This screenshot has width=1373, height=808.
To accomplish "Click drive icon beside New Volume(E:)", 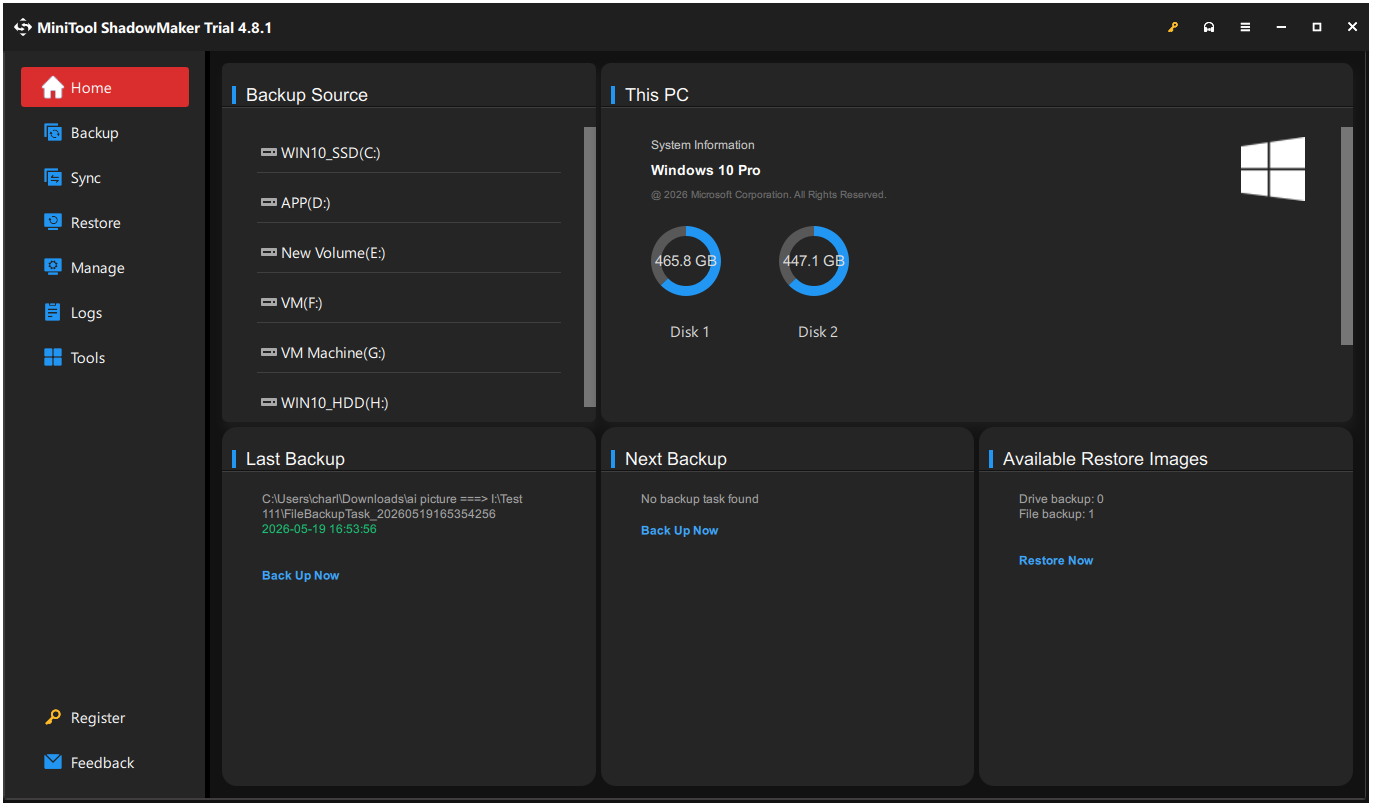I will click(x=269, y=253).
